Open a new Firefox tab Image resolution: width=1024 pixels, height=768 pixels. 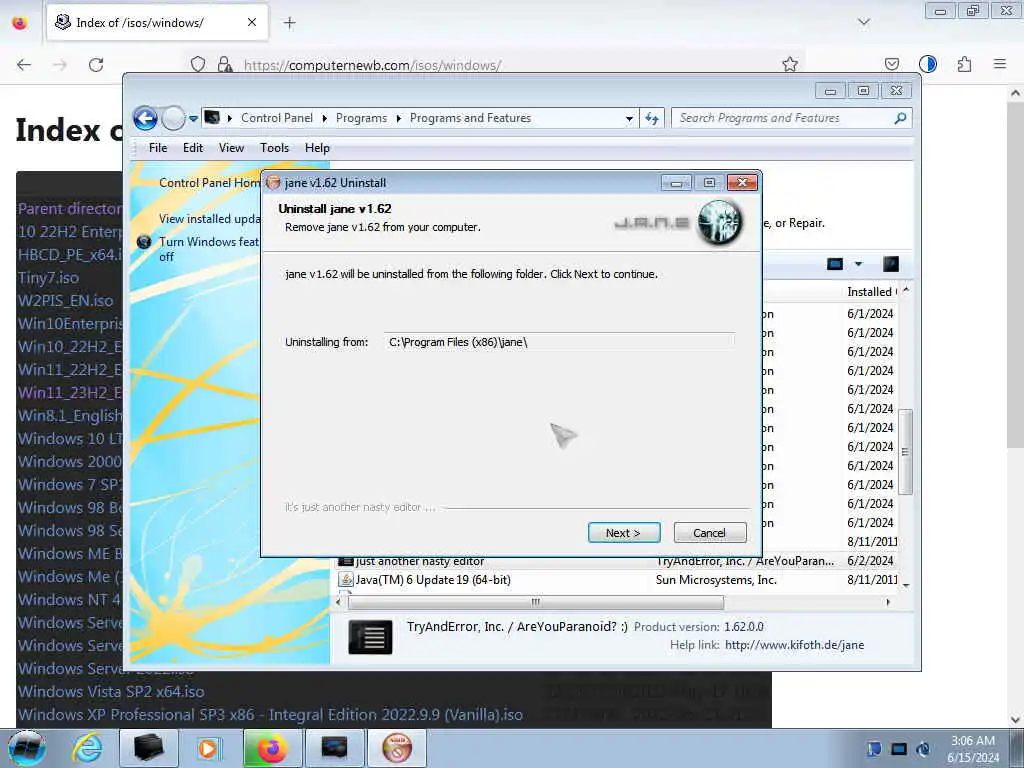(x=289, y=23)
